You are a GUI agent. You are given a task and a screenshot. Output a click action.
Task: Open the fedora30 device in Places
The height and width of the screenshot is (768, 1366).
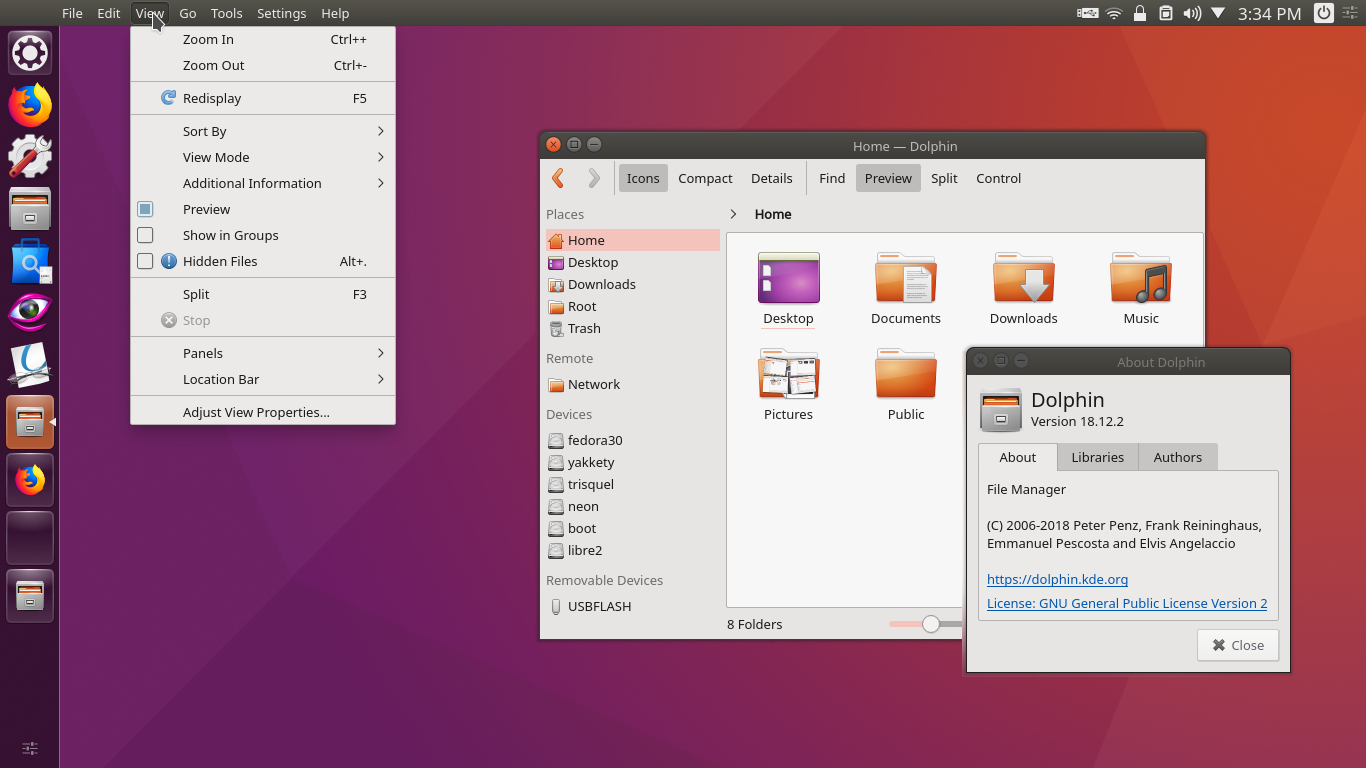632,440
